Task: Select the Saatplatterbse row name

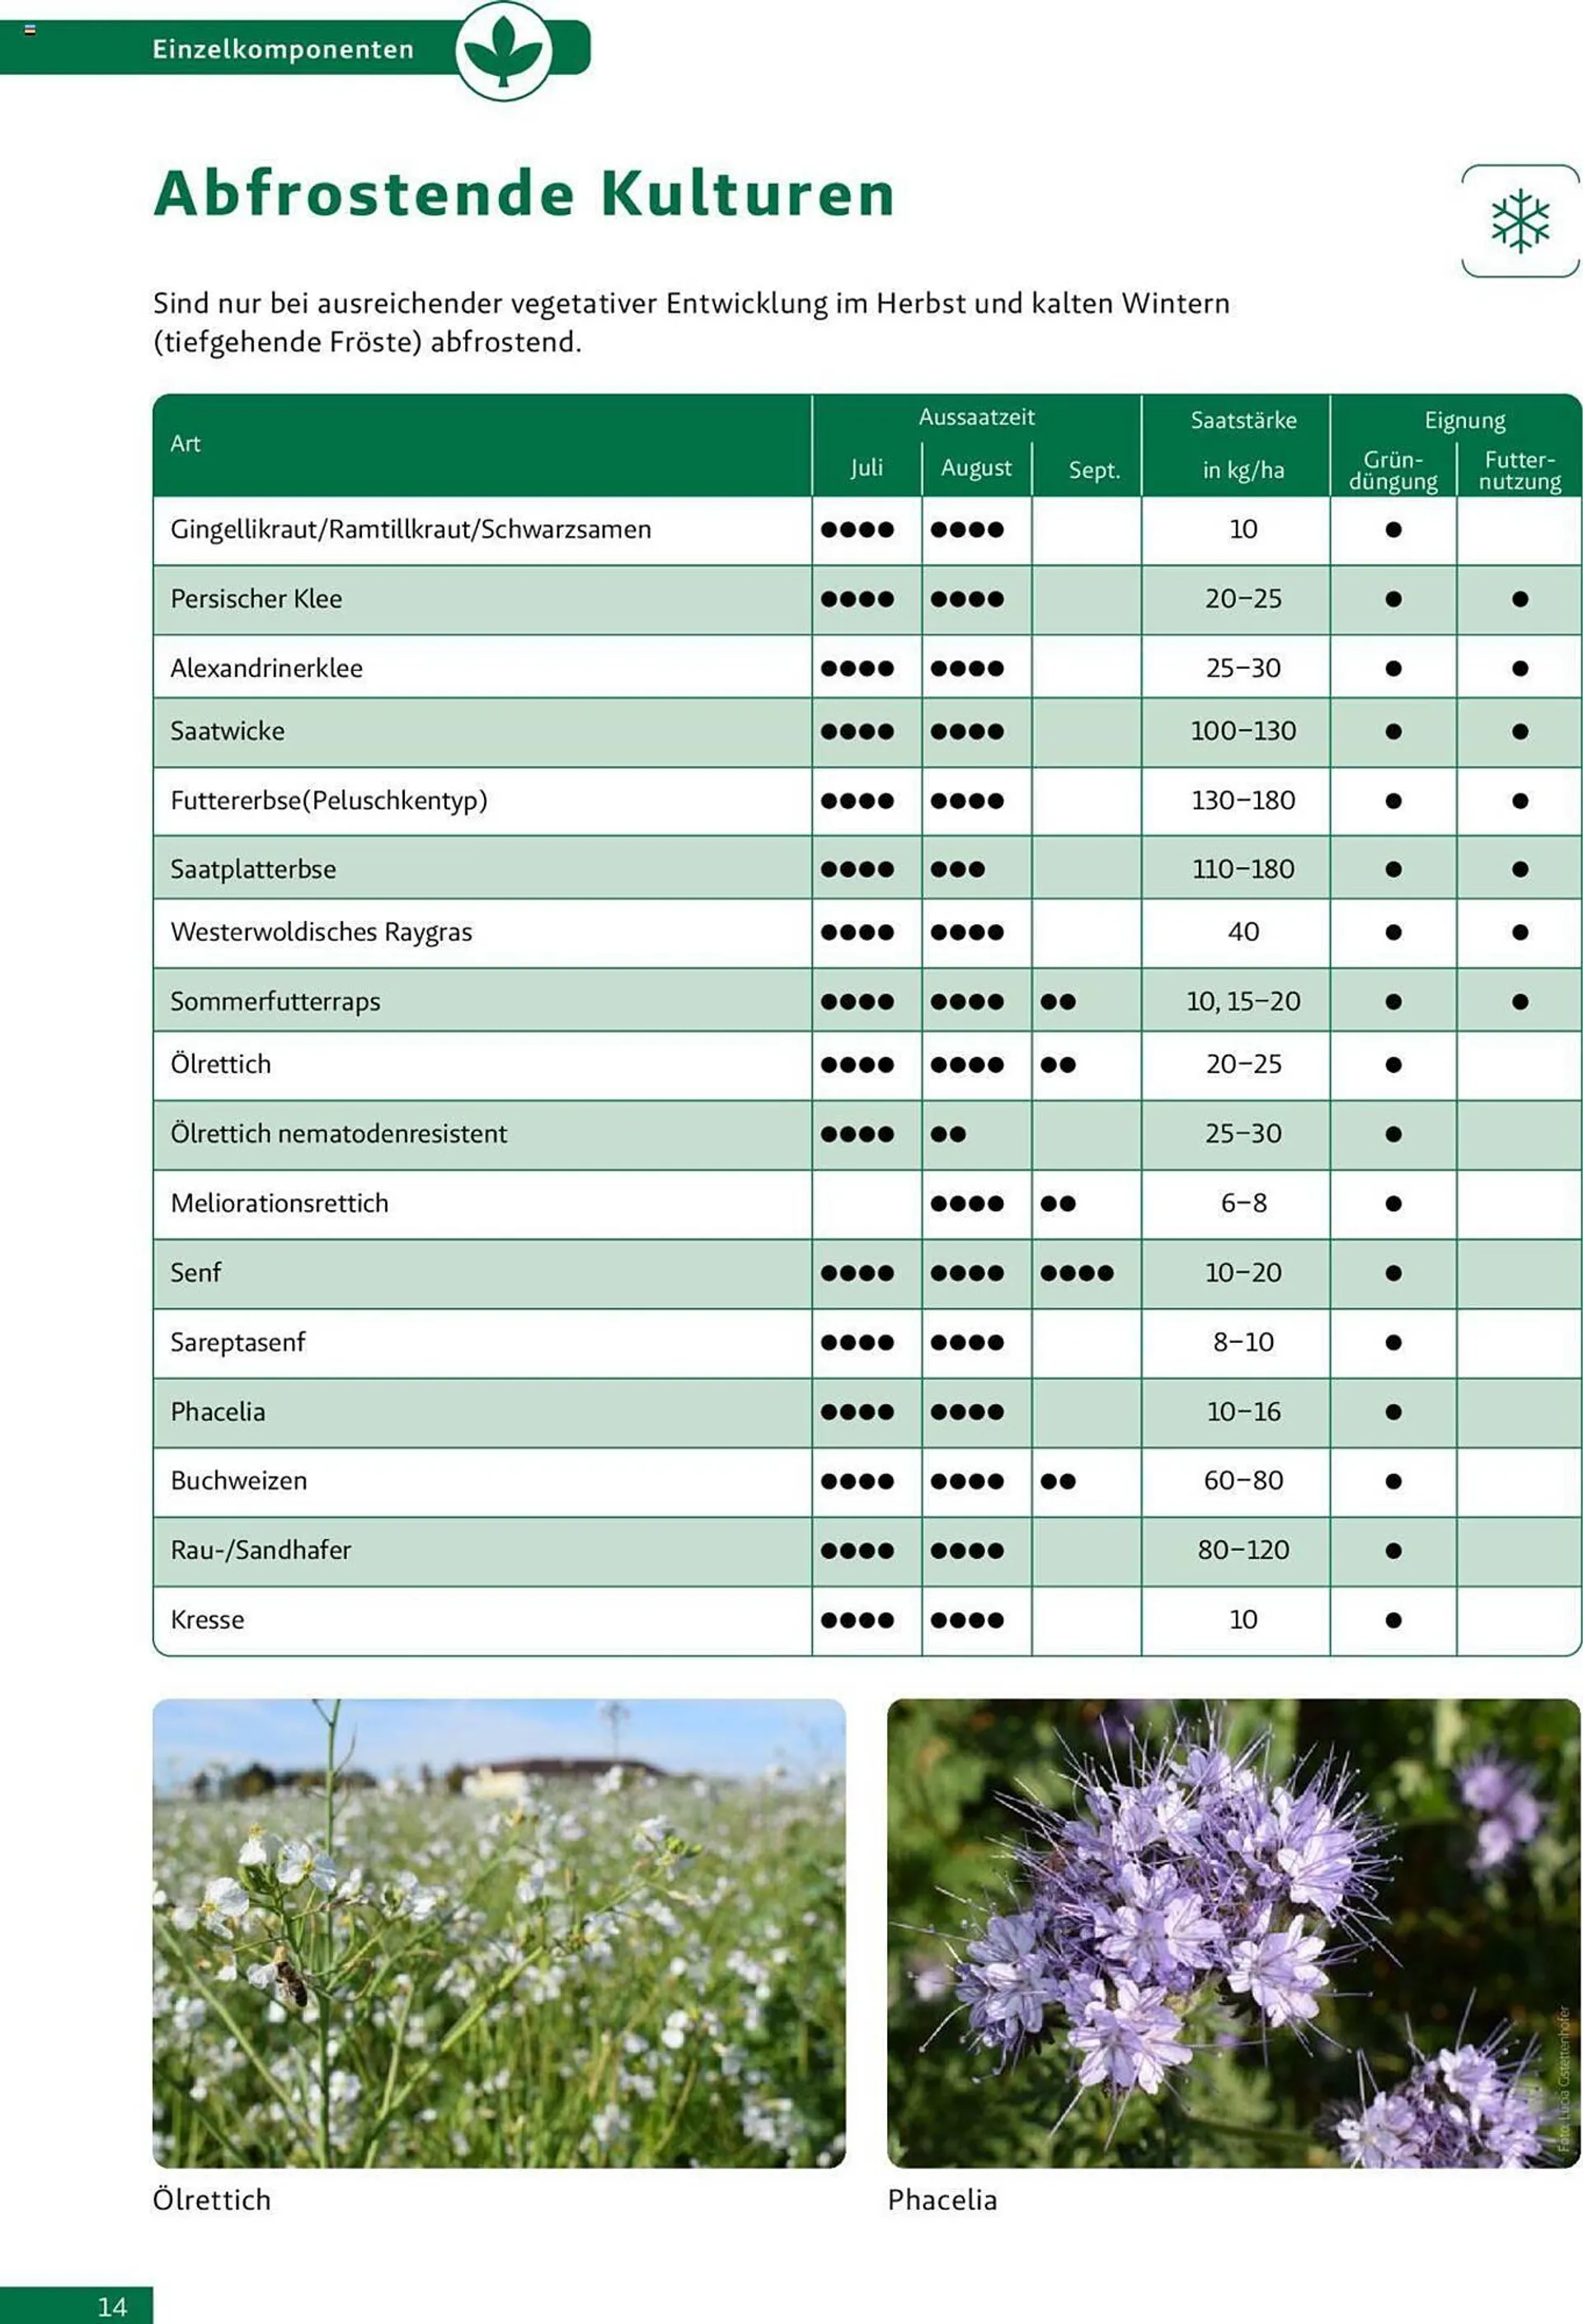Action: pyautogui.click(x=253, y=869)
